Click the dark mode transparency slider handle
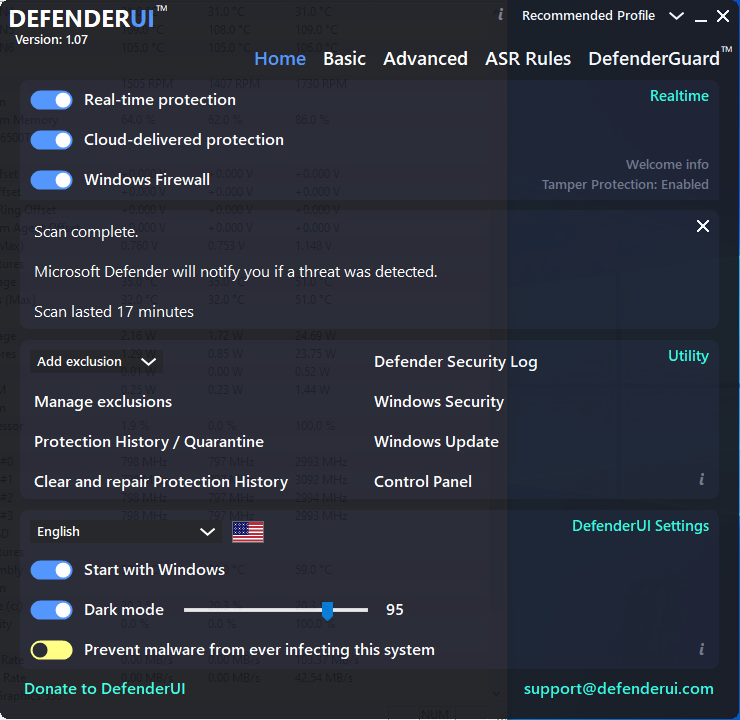This screenshot has height=720, width=740. (328, 611)
